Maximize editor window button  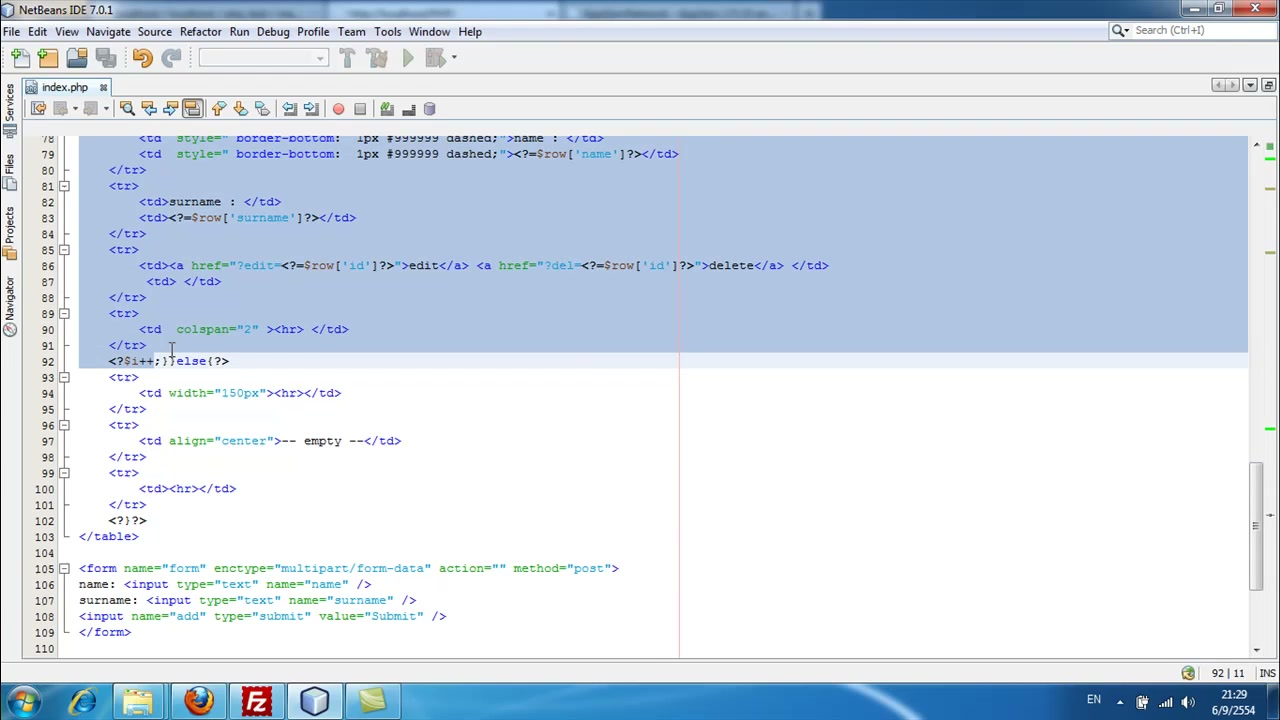click(1268, 86)
